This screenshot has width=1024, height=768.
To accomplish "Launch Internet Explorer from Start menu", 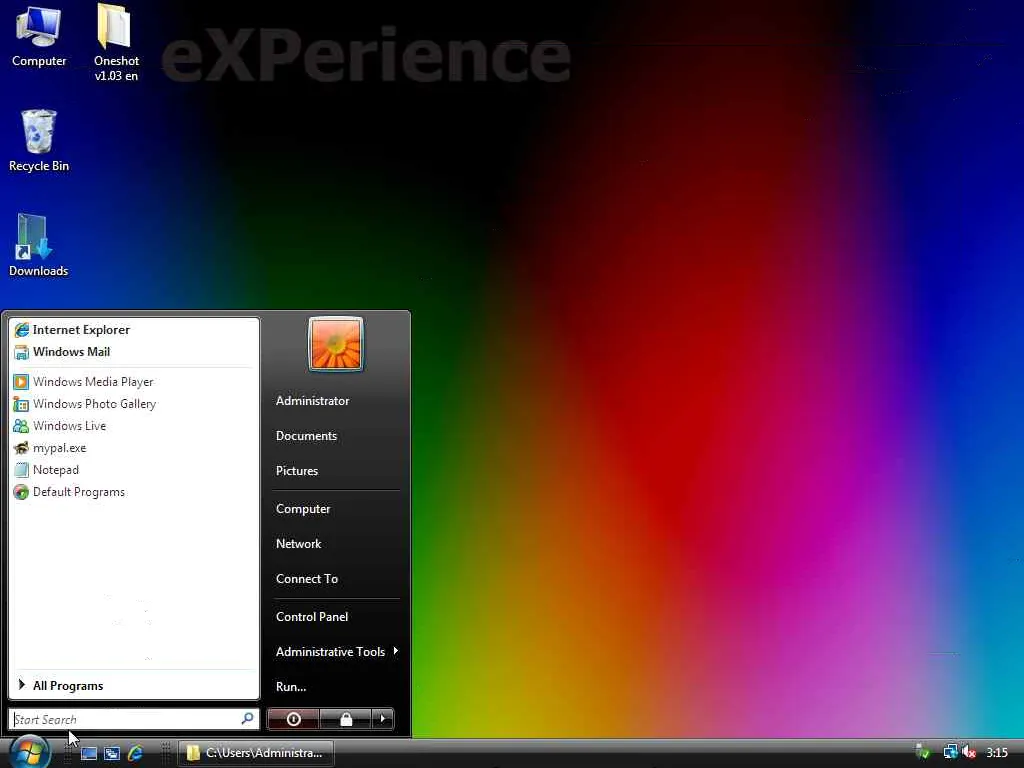I will point(134,330).
